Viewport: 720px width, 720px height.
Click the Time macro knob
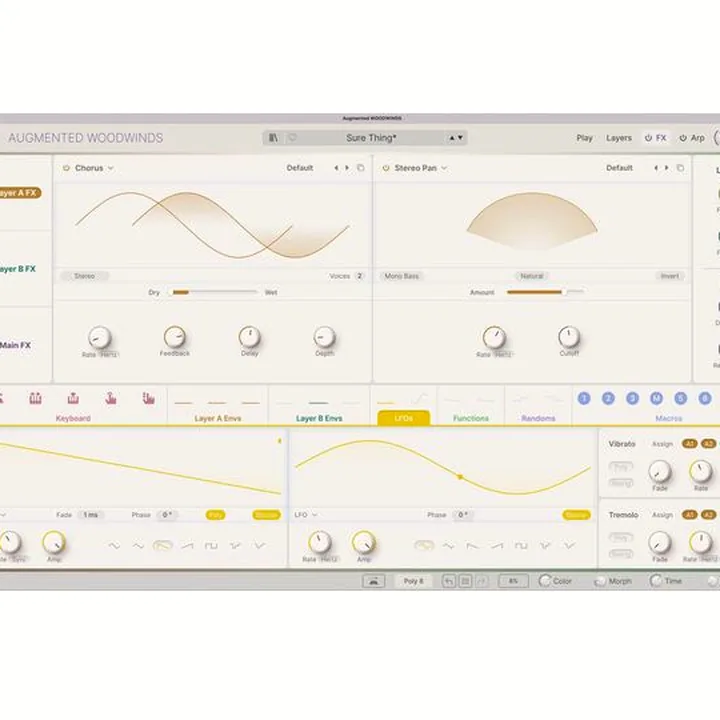[x=656, y=581]
